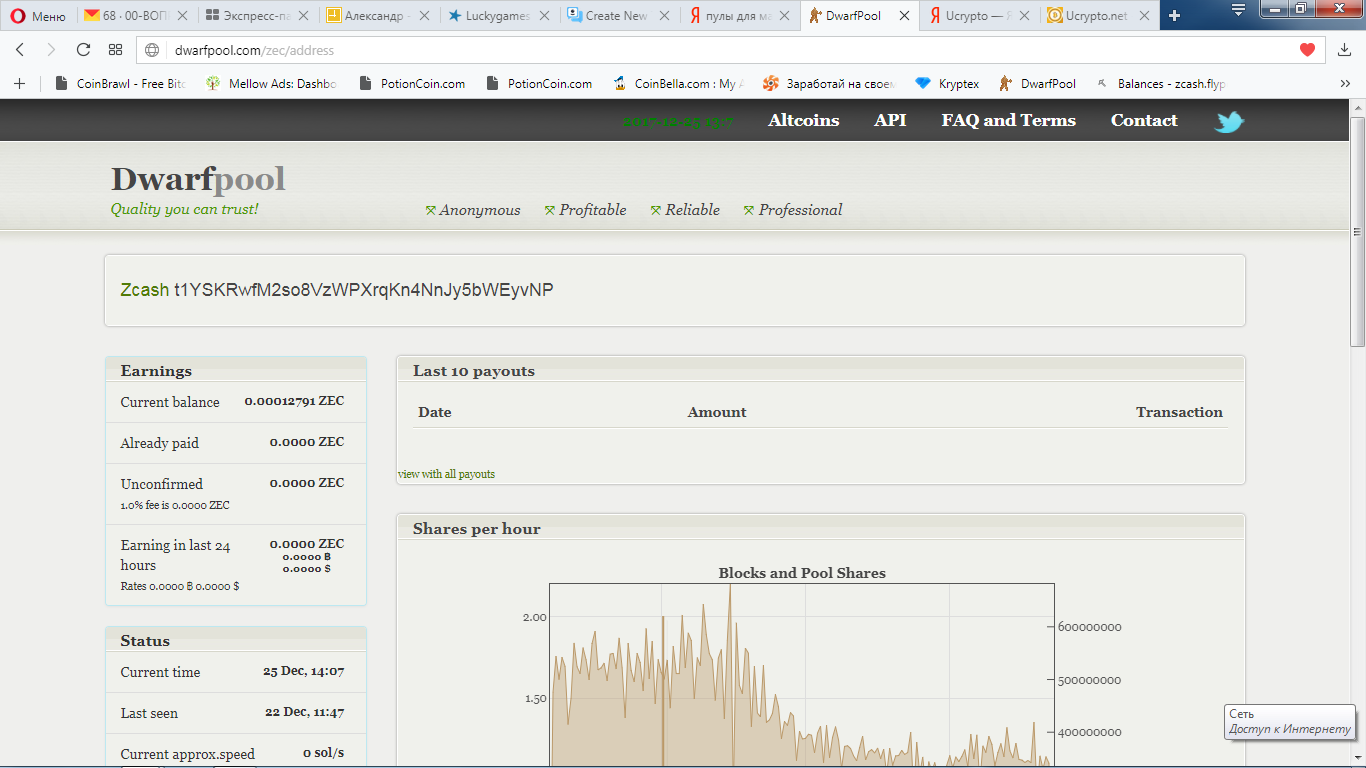Click the site info globe icon
1366x768 pixels.
point(153,50)
